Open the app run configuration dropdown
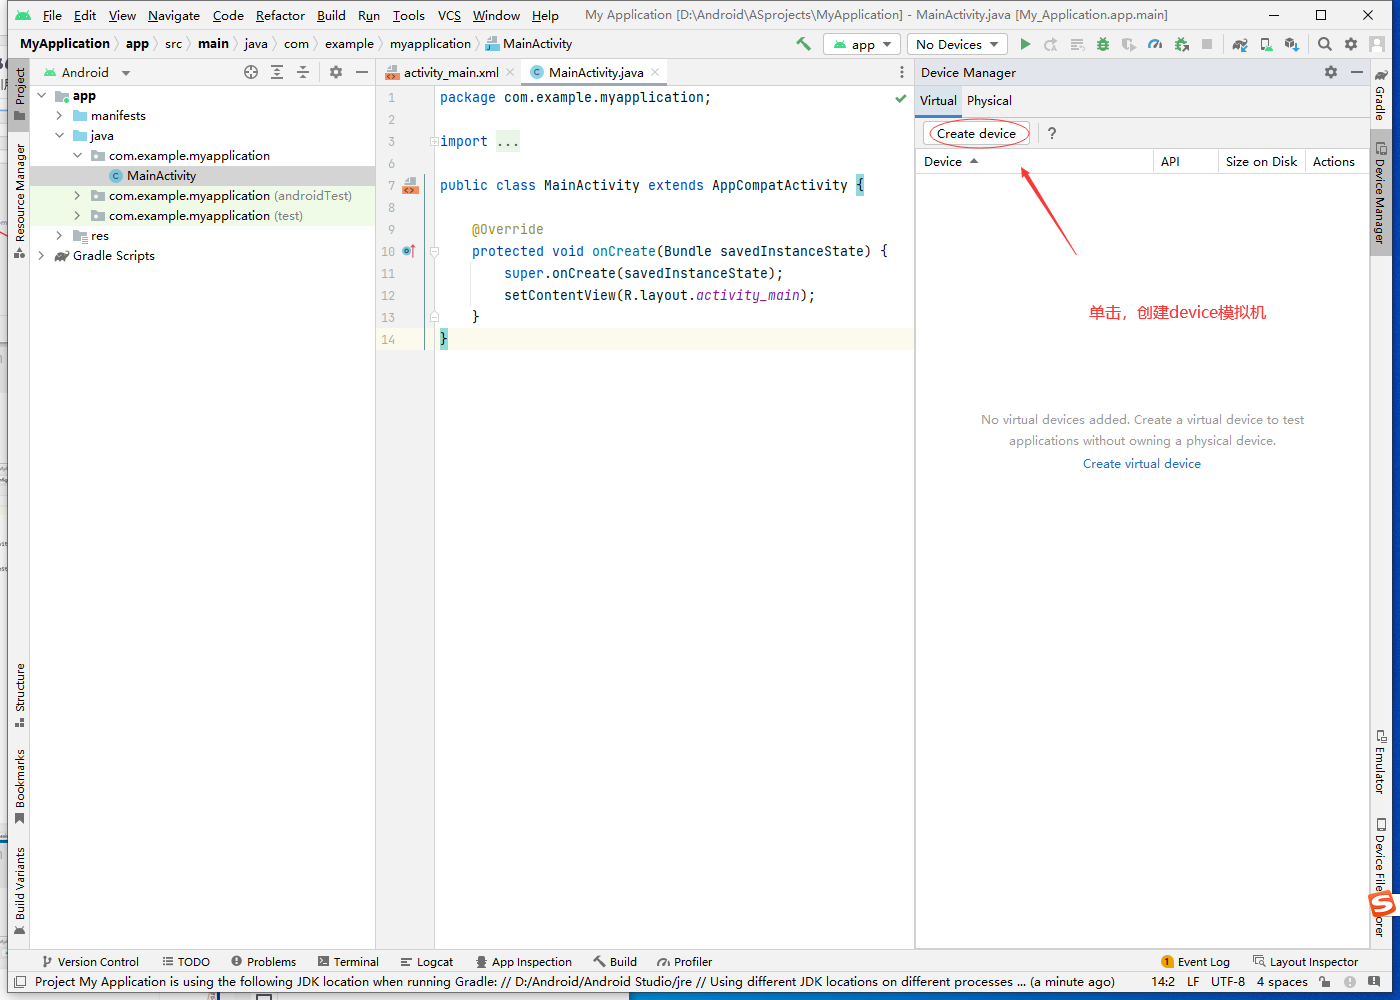This screenshot has height=1000, width=1400. (x=862, y=44)
